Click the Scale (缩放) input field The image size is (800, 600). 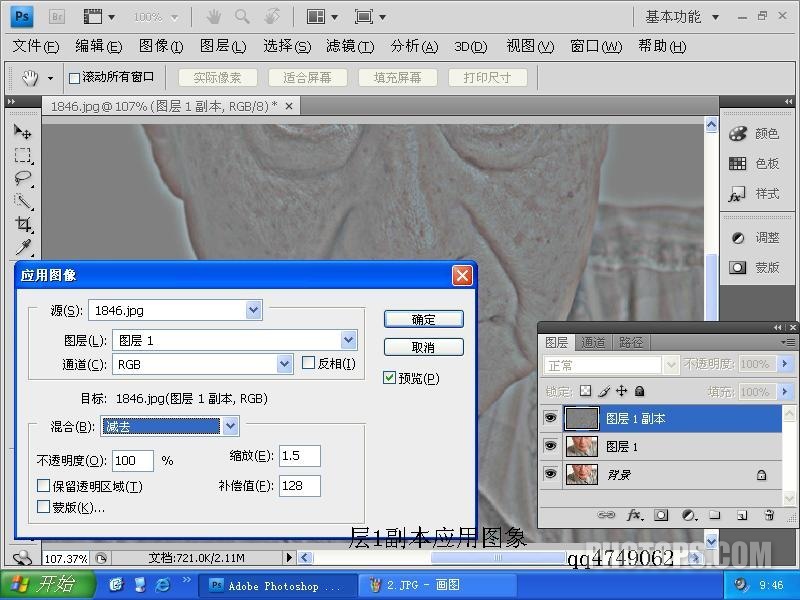299,456
